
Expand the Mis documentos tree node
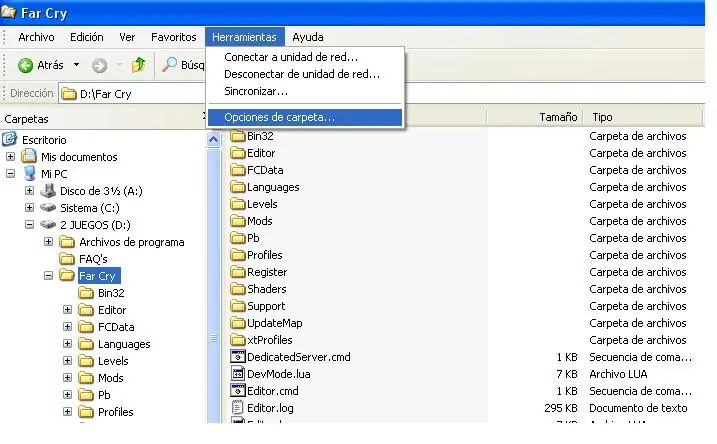[x=11, y=156]
